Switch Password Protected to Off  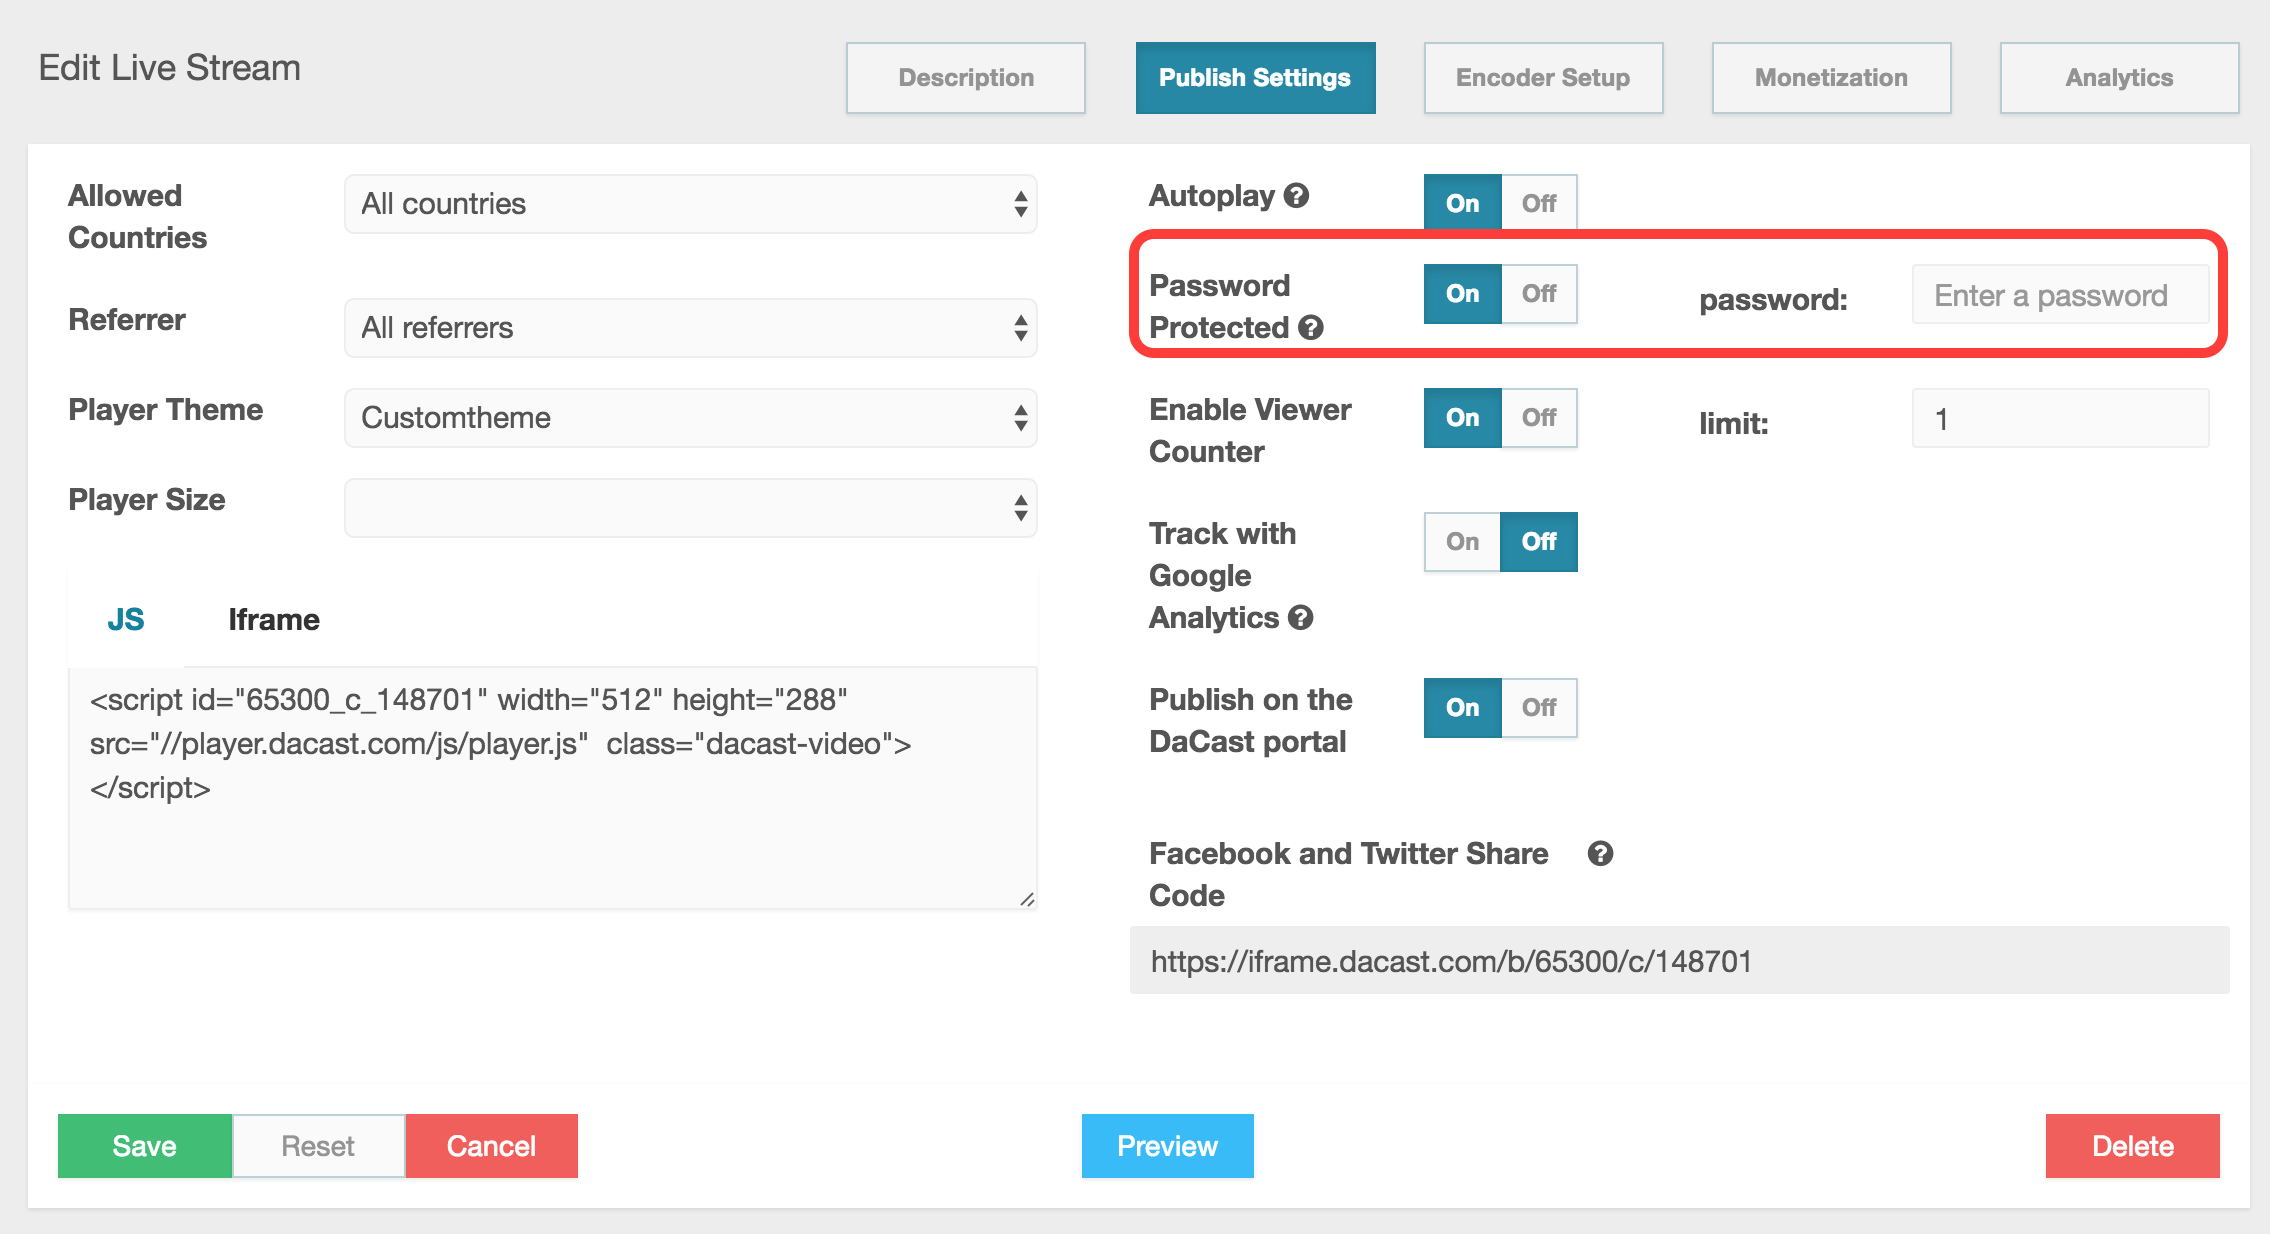1539,293
